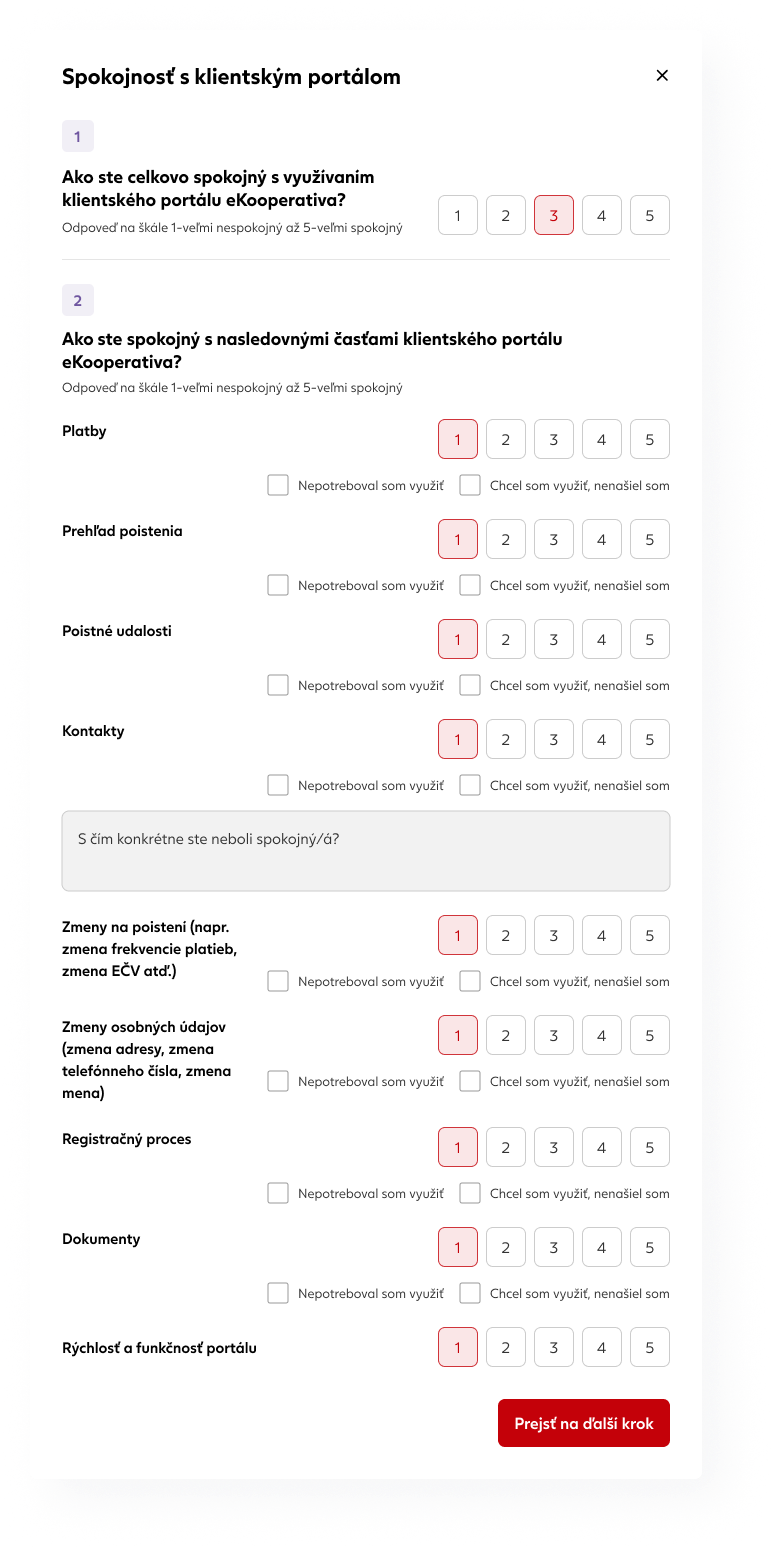Screen dimensions: 772x1549
Task: Focus the "S čím konkrétne ste neboli spokojný" textbox
Action: pyautogui.click(x=366, y=851)
